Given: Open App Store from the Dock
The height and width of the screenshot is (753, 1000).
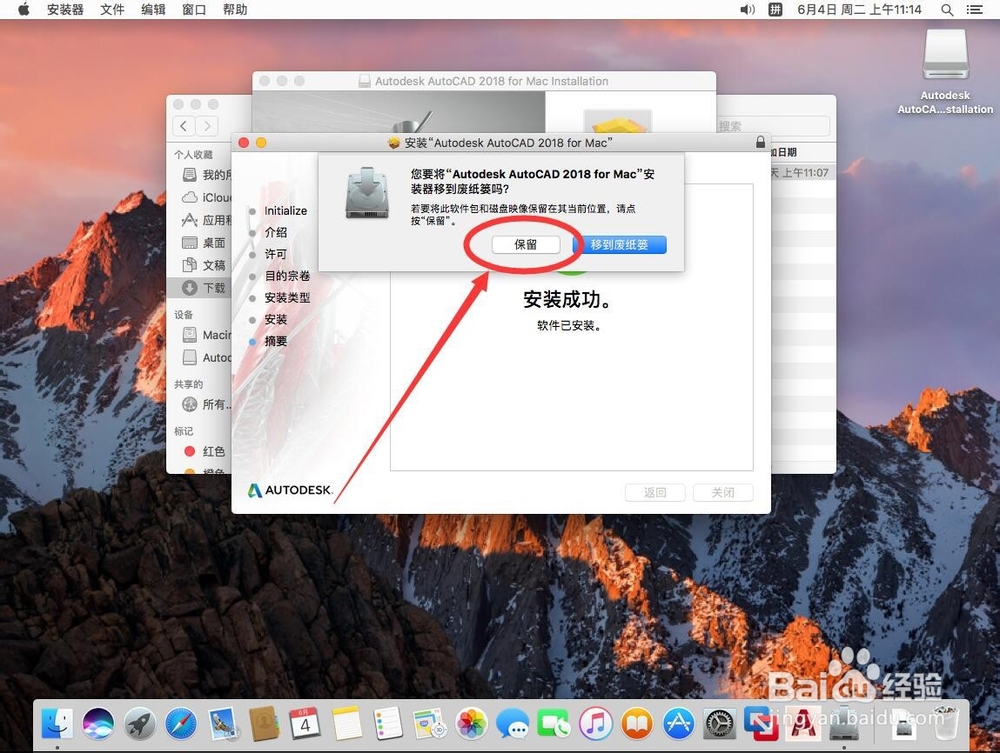Looking at the screenshot, I should [x=678, y=724].
